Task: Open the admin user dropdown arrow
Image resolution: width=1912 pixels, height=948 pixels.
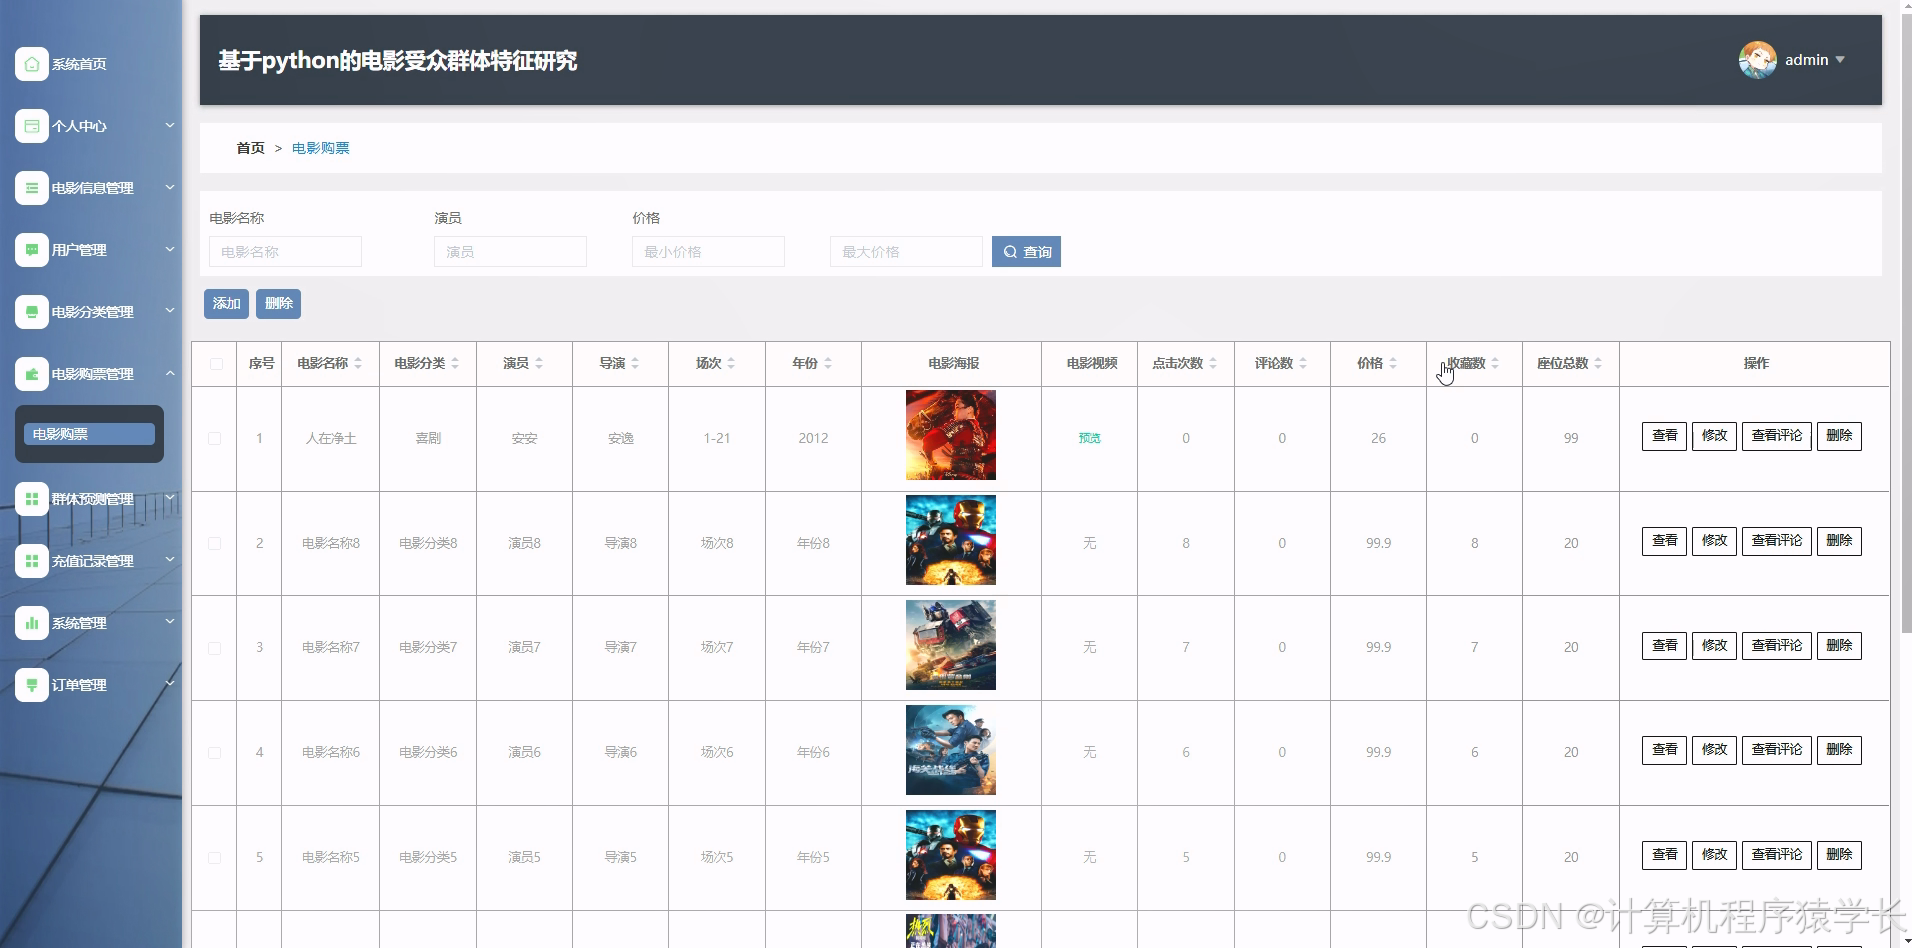Action: point(1840,60)
